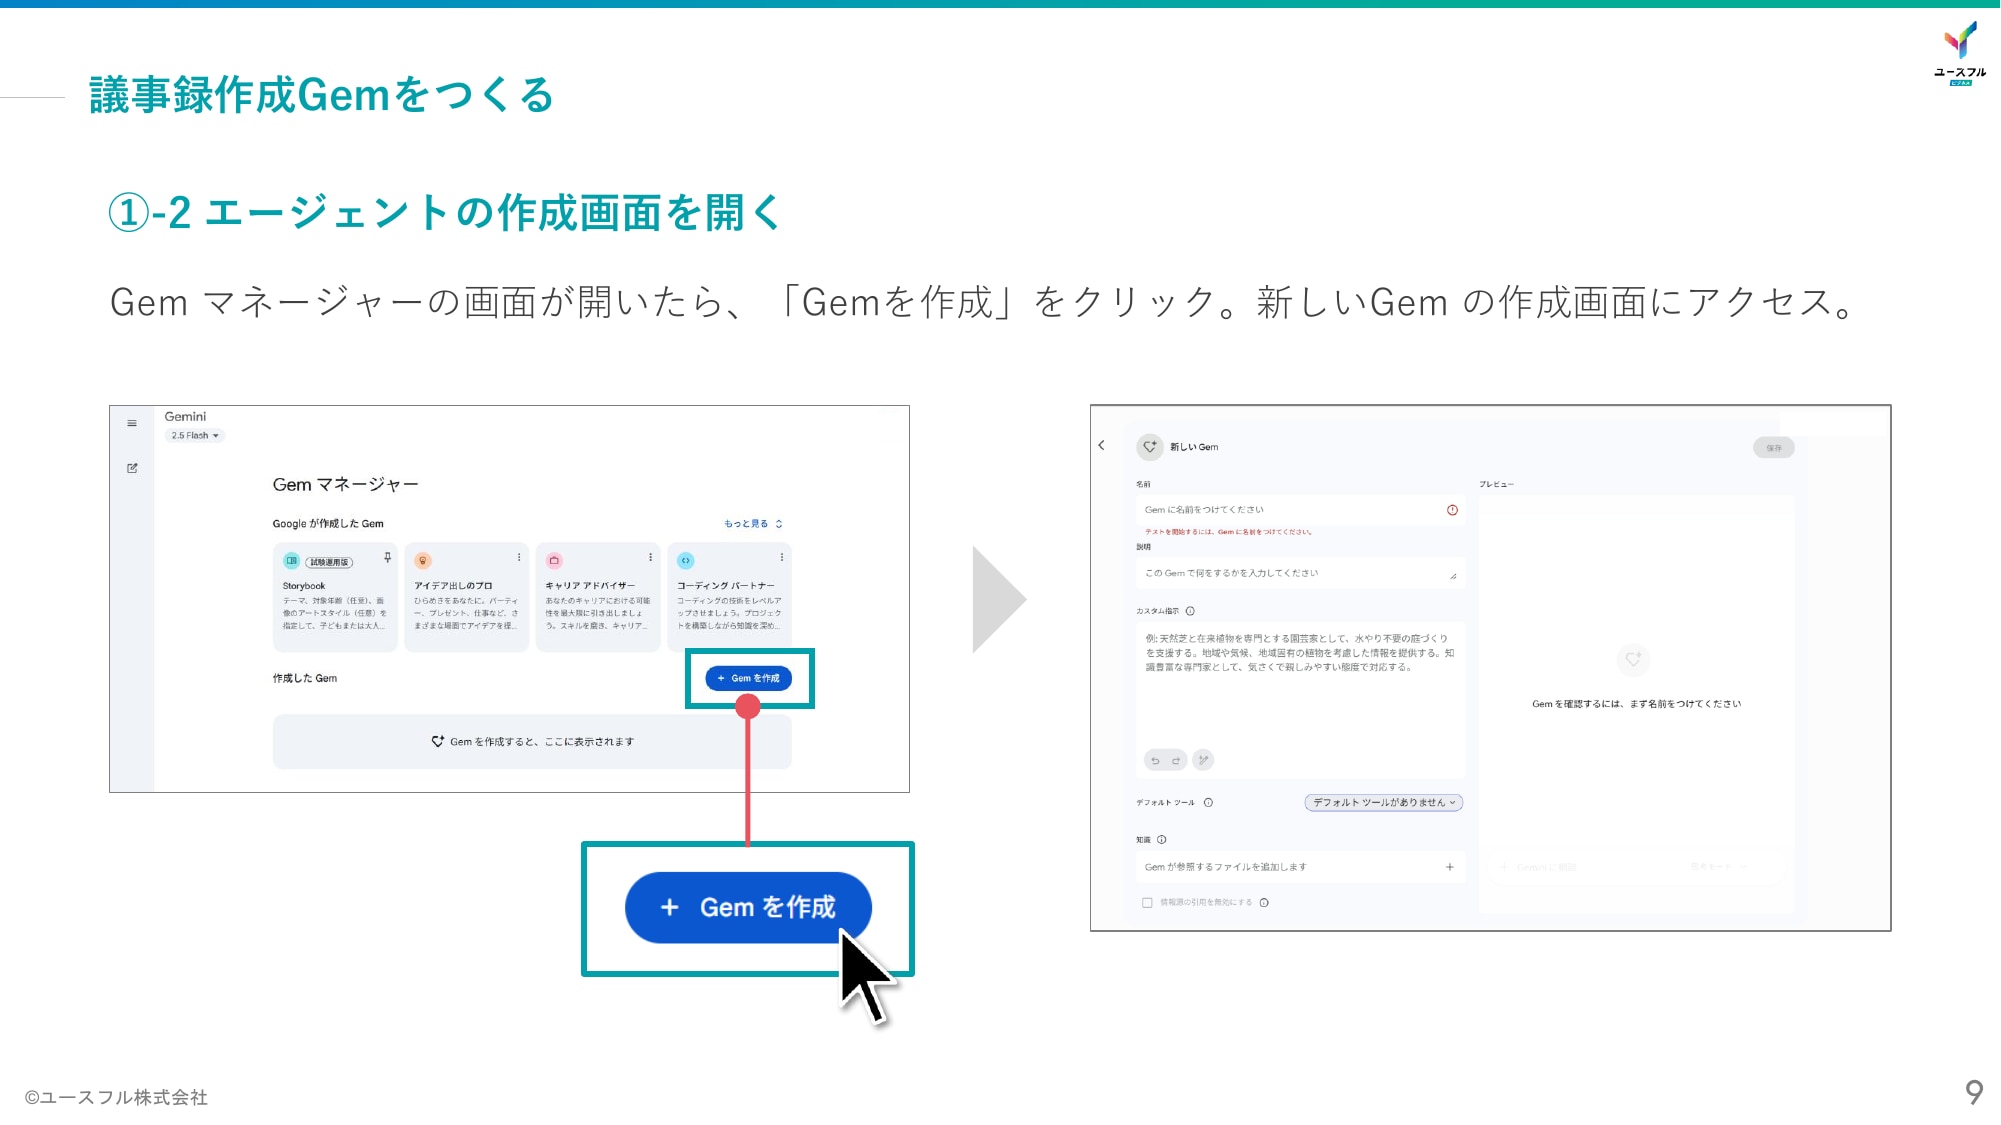Redo the instruction edit
This screenshot has width=2001, height=1125.
pyautogui.click(x=1176, y=761)
